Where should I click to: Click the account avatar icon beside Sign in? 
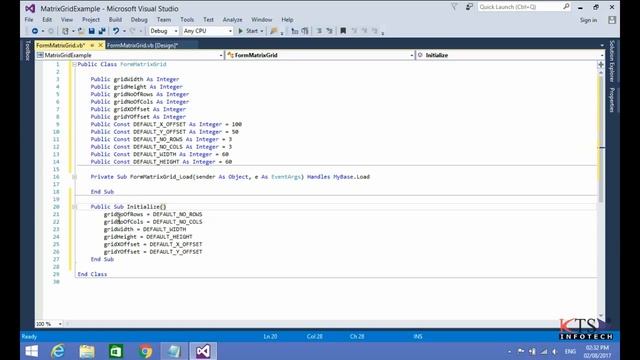pos(611,20)
